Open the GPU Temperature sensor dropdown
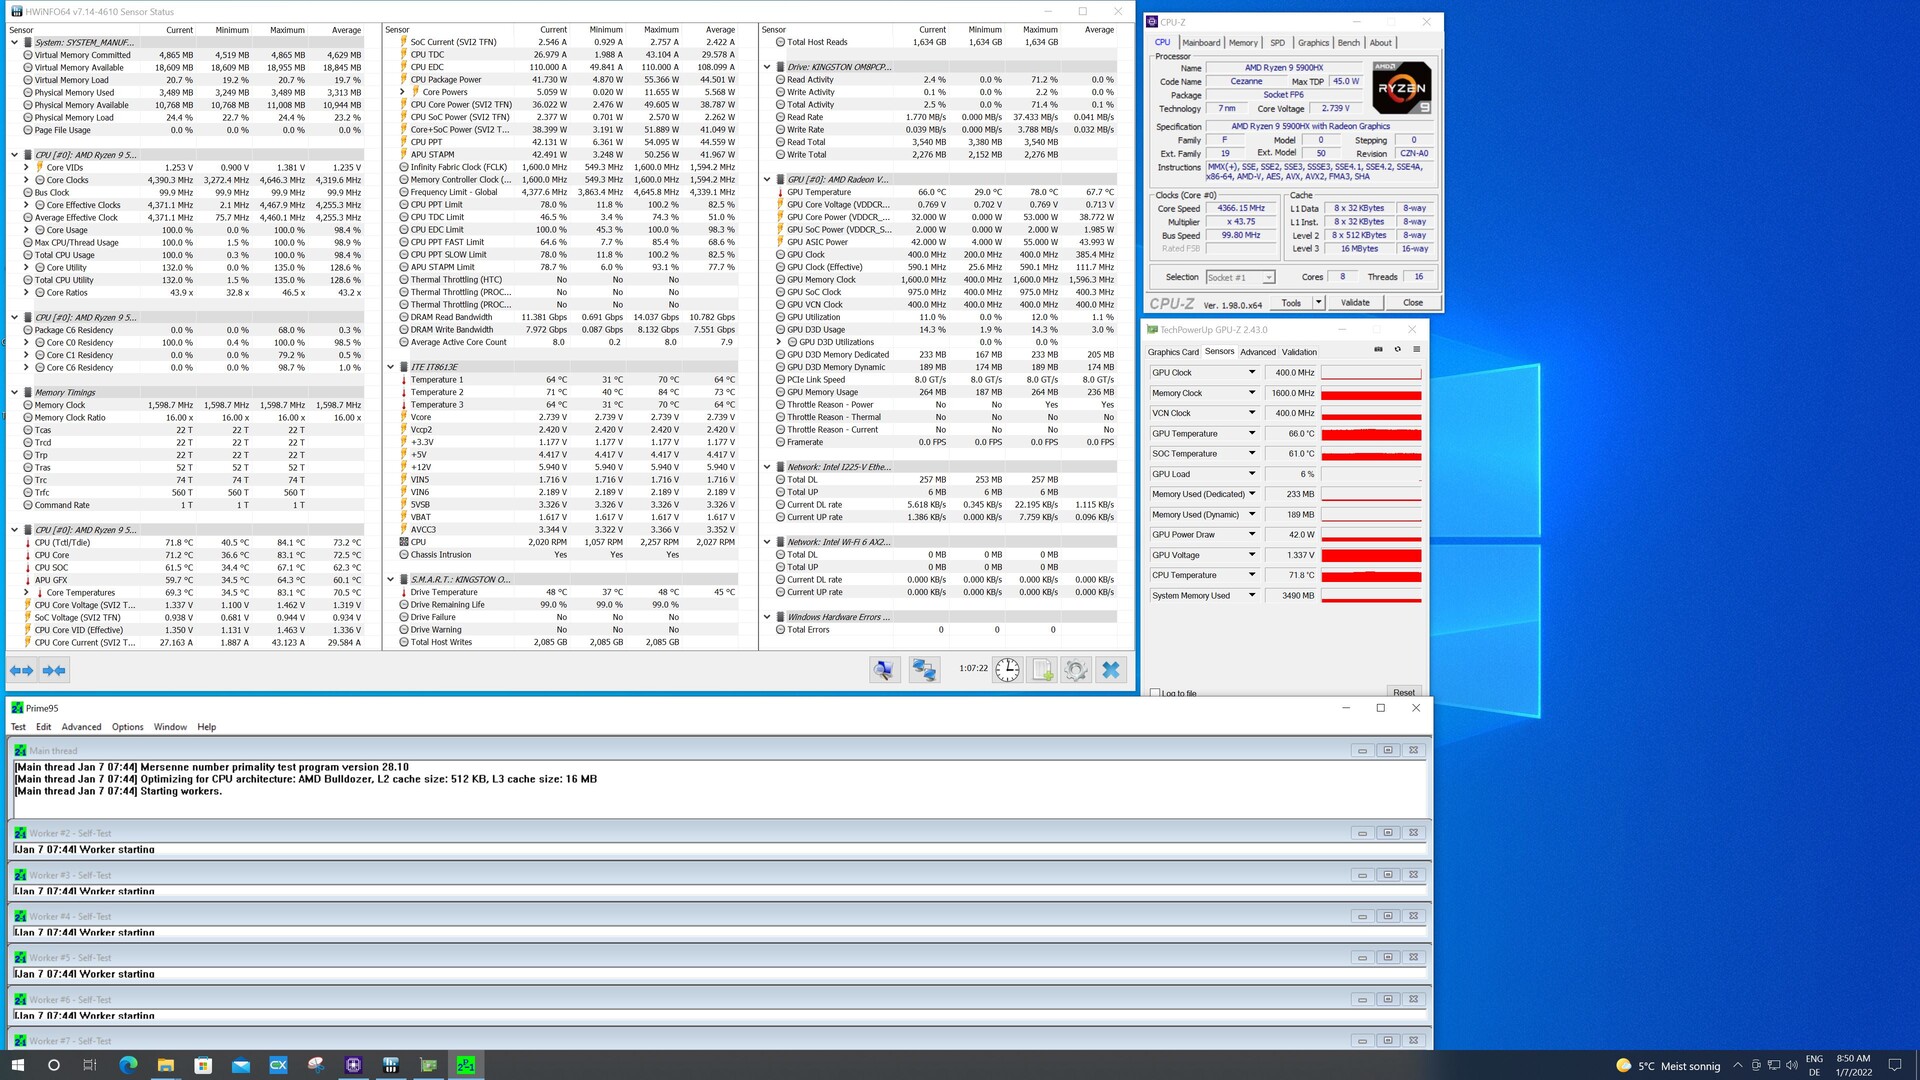Image resolution: width=1920 pixels, height=1080 pixels. [x=1251, y=433]
